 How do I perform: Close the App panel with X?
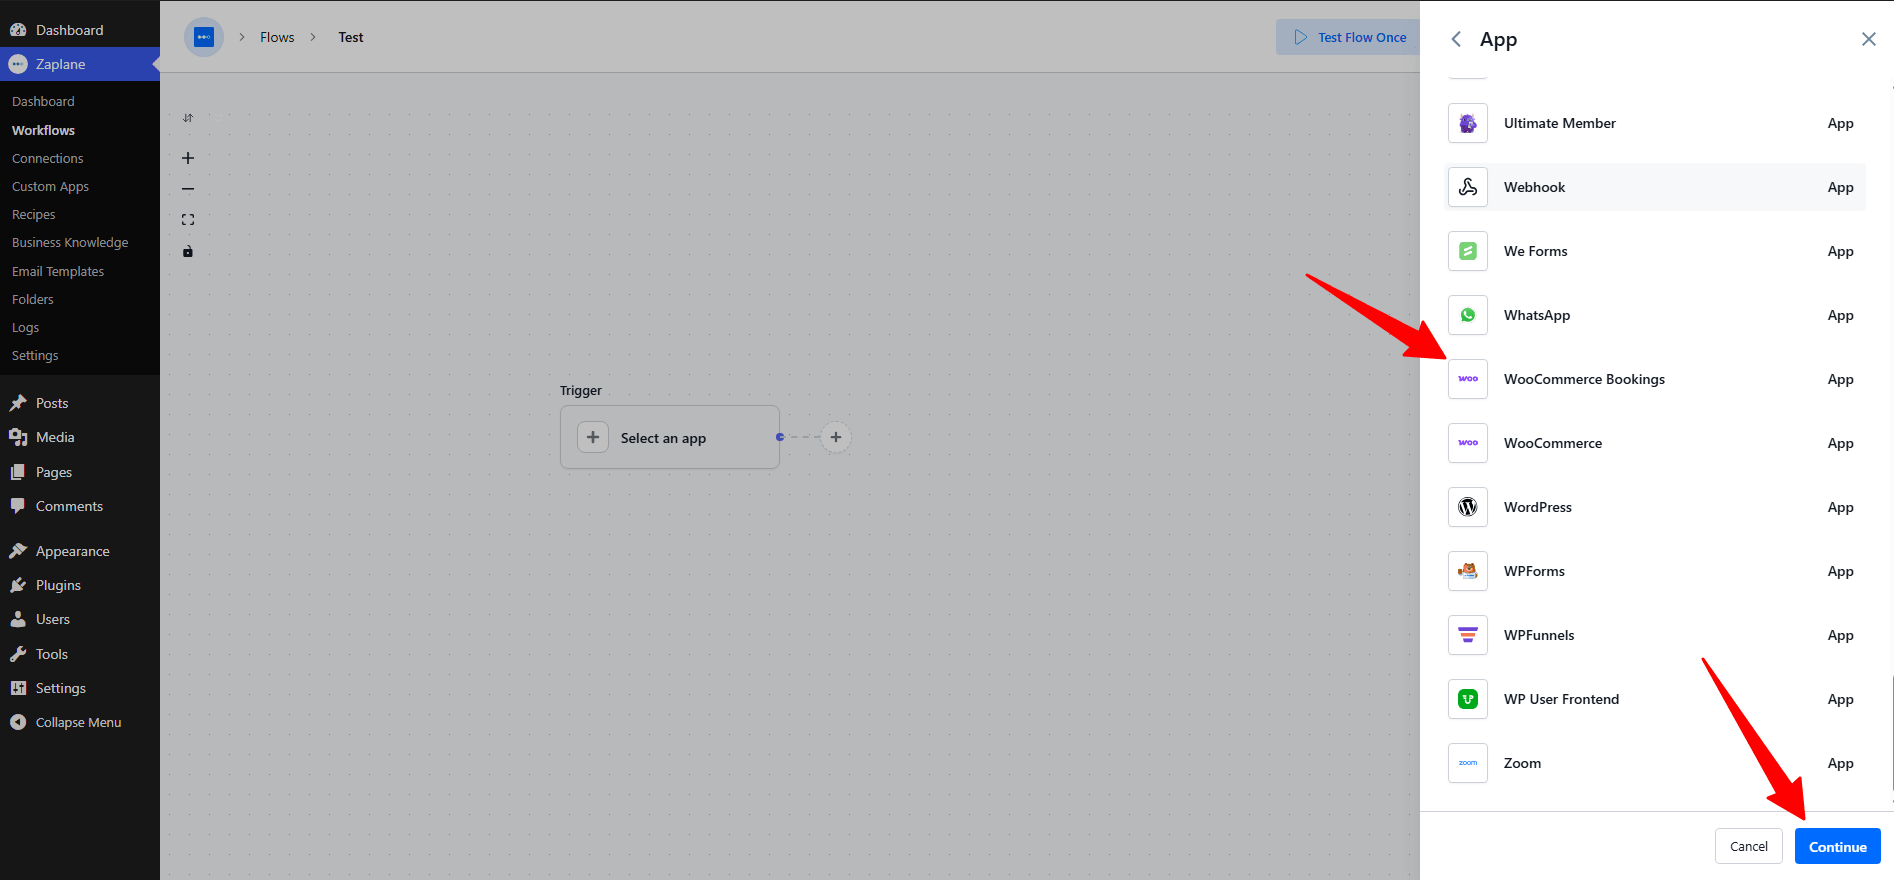(x=1868, y=39)
